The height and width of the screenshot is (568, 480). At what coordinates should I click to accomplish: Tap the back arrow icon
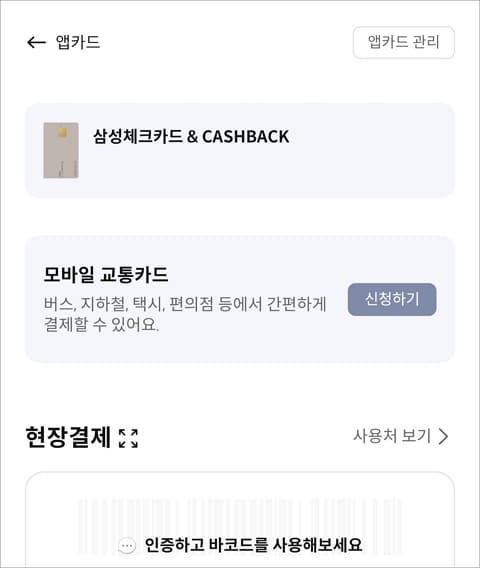click(x=36, y=42)
